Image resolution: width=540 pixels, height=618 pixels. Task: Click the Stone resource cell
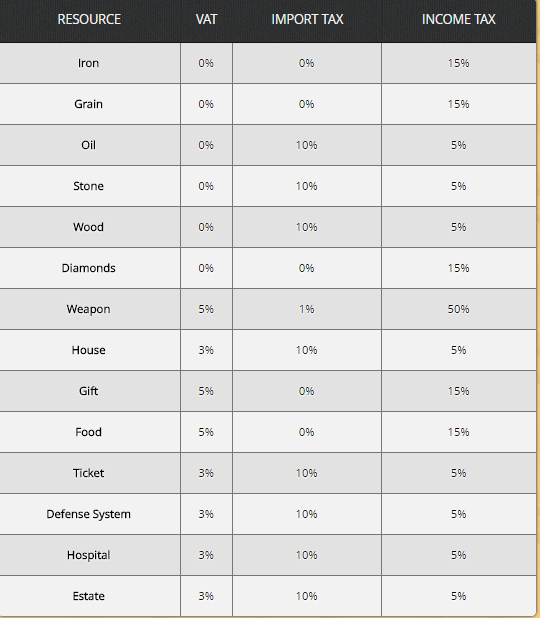90,186
